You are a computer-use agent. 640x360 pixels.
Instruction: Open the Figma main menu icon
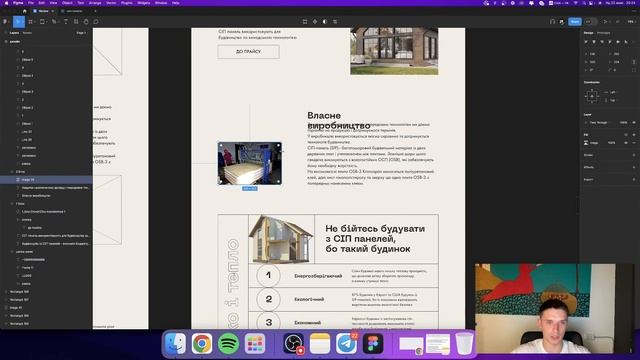5,22
